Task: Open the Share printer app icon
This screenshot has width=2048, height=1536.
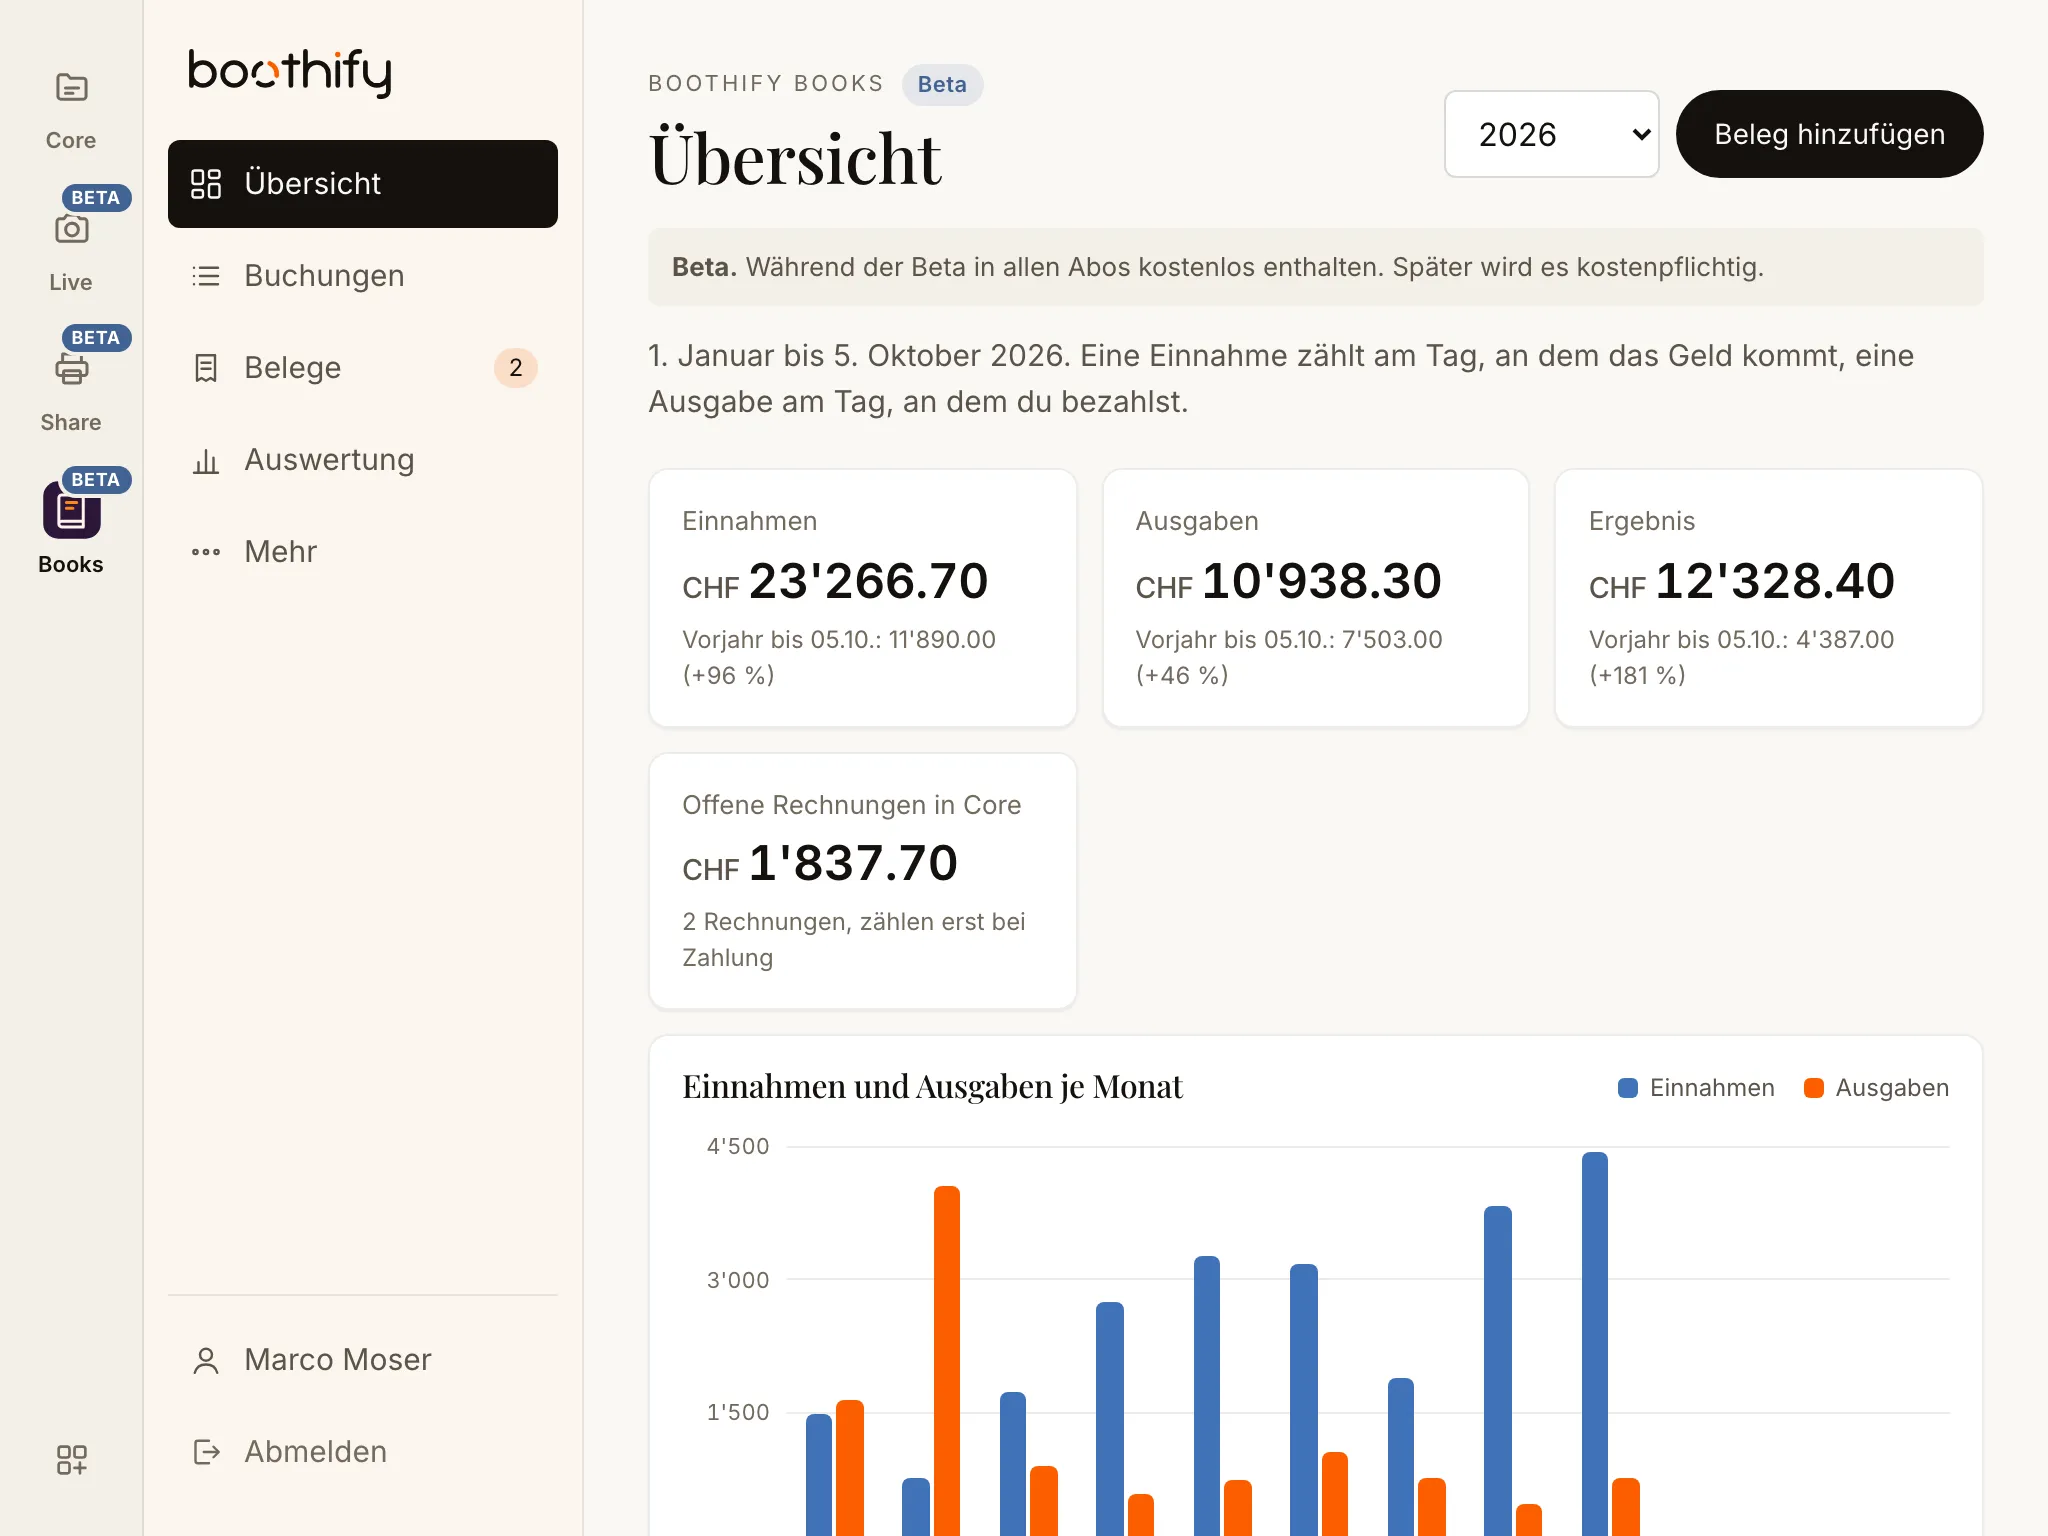Action: pyautogui.click(x=71, y=369)
